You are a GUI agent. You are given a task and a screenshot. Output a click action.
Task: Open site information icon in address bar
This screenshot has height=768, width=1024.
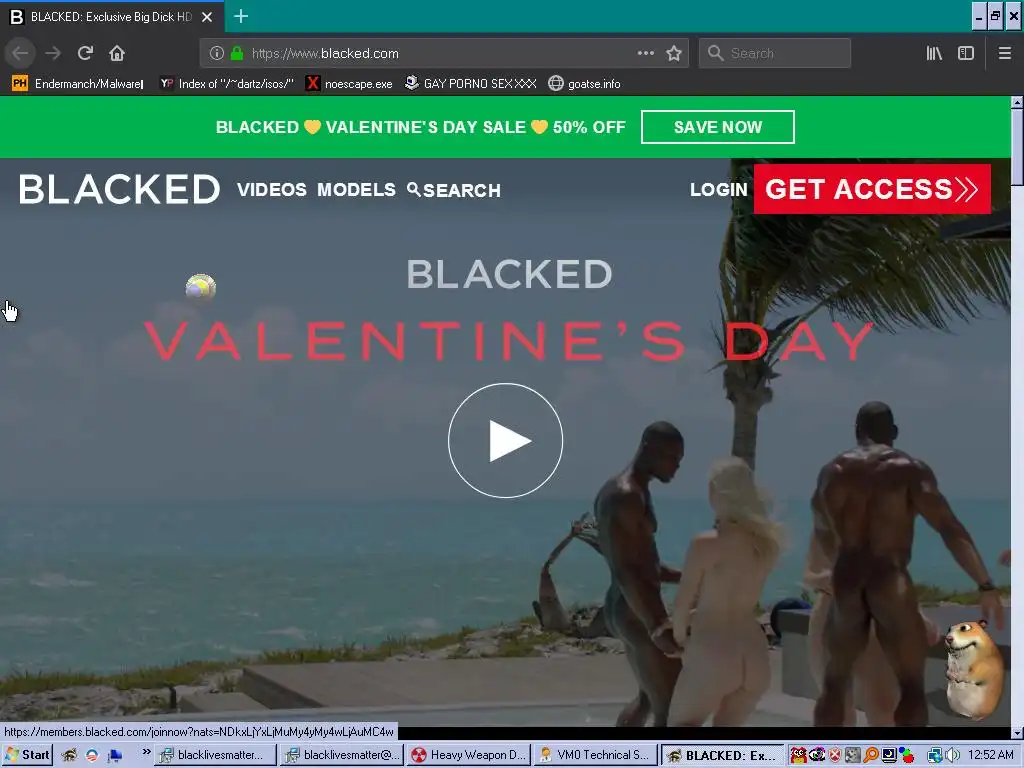pyautogui.click(x=217, y=54)
